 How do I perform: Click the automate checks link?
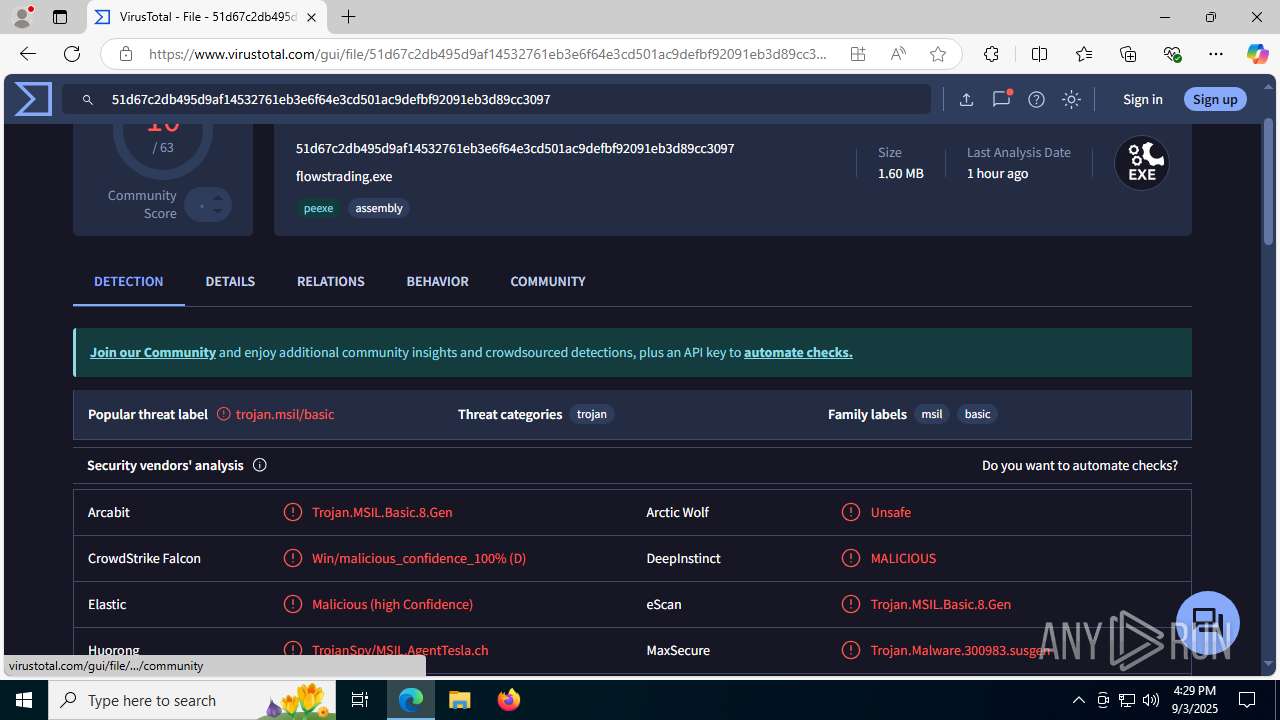(798, 352)
